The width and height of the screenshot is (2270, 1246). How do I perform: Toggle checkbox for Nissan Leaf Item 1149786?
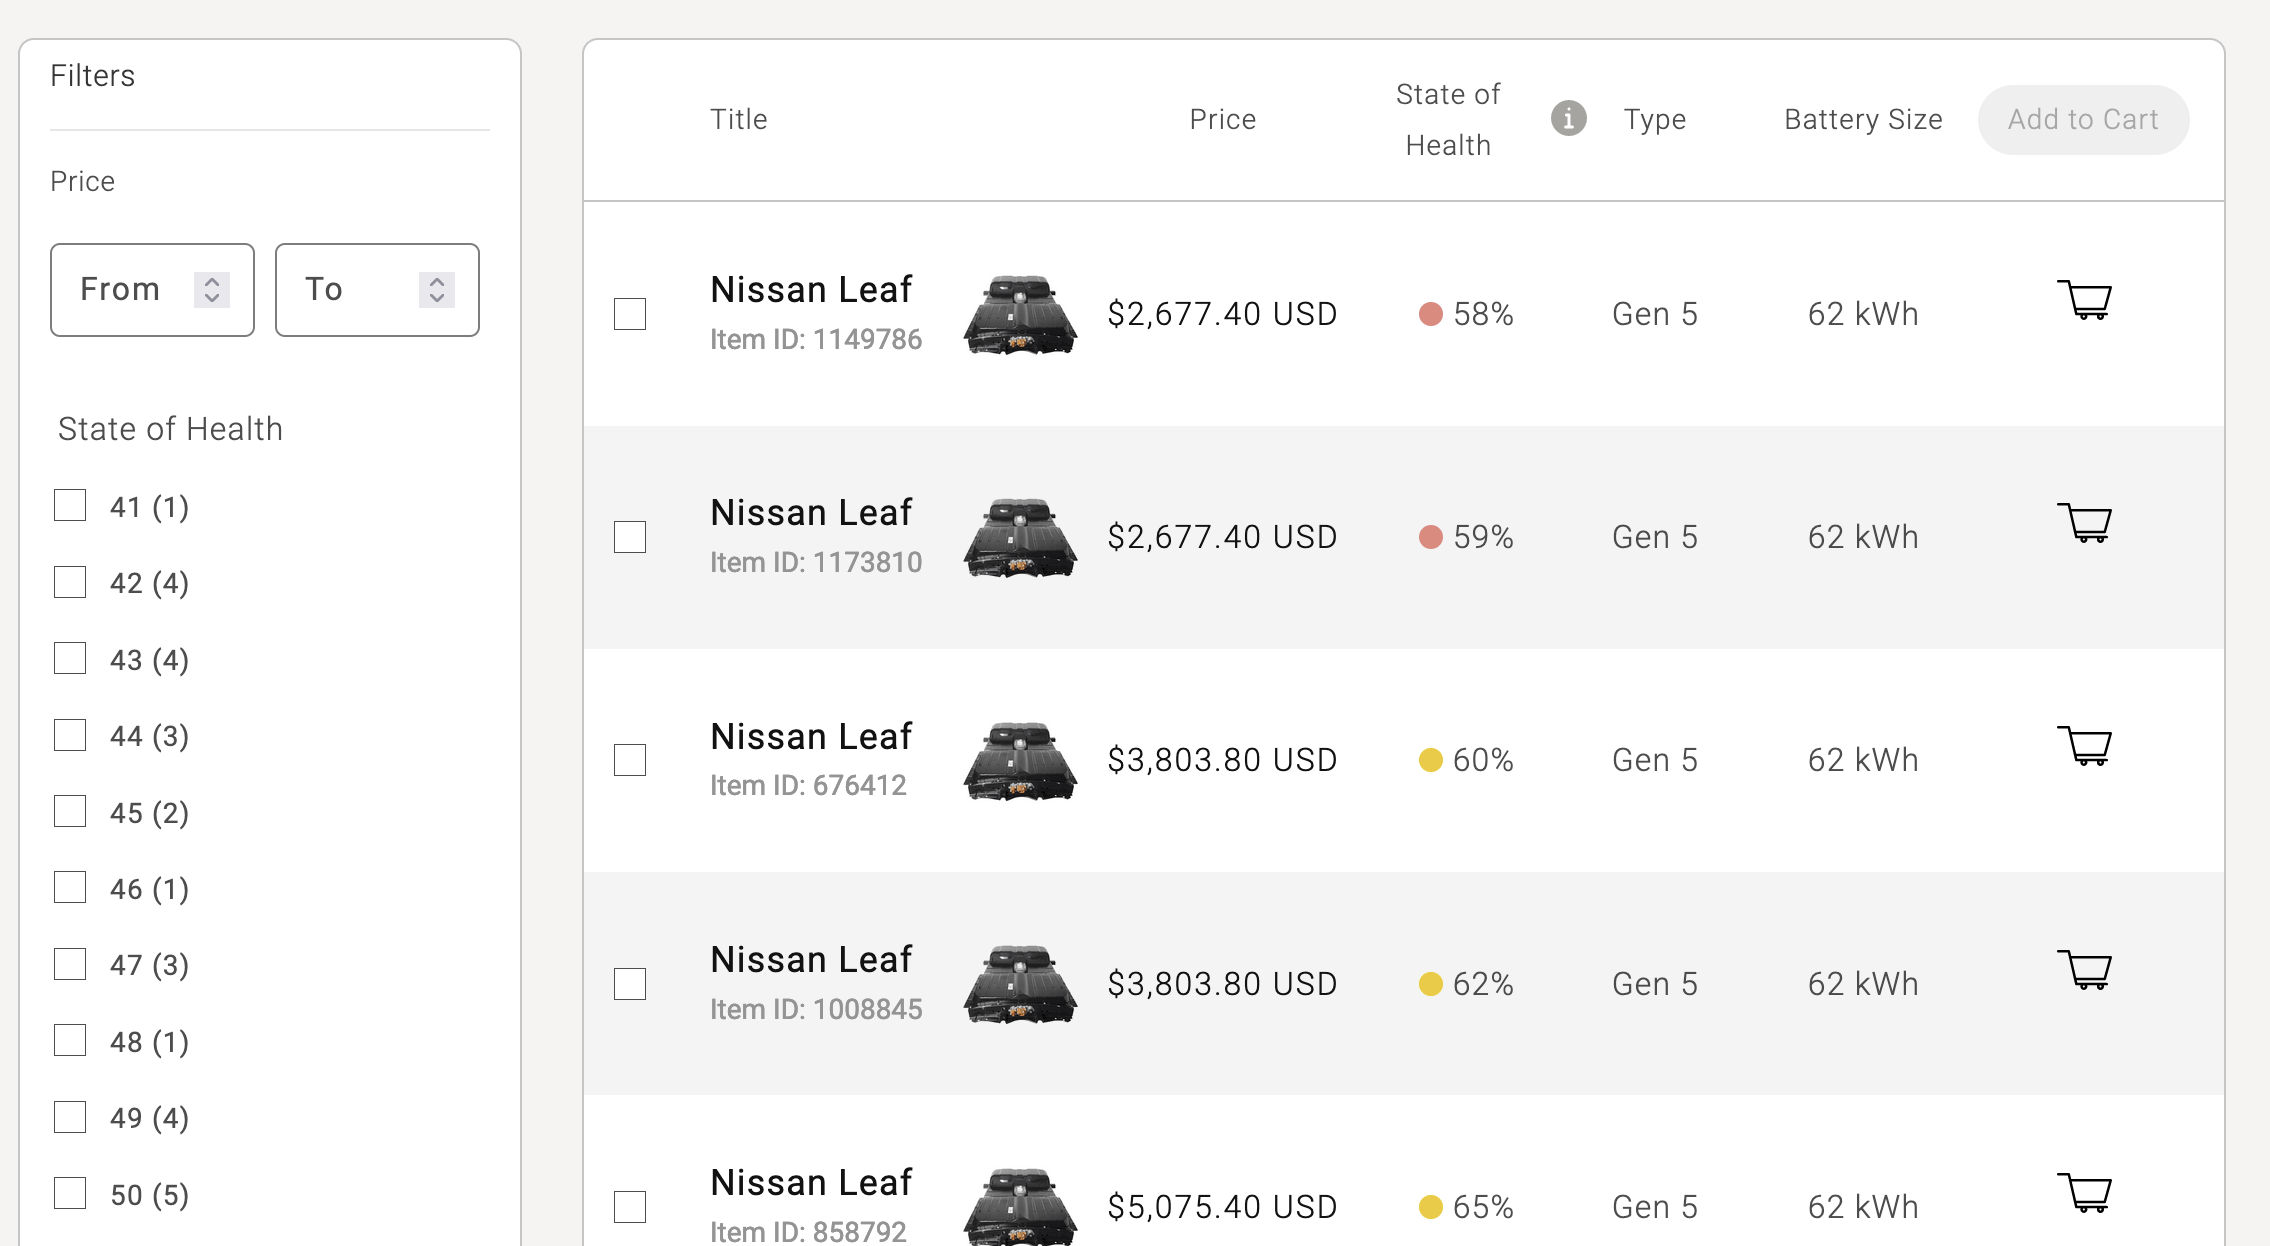tap(632, 313)
